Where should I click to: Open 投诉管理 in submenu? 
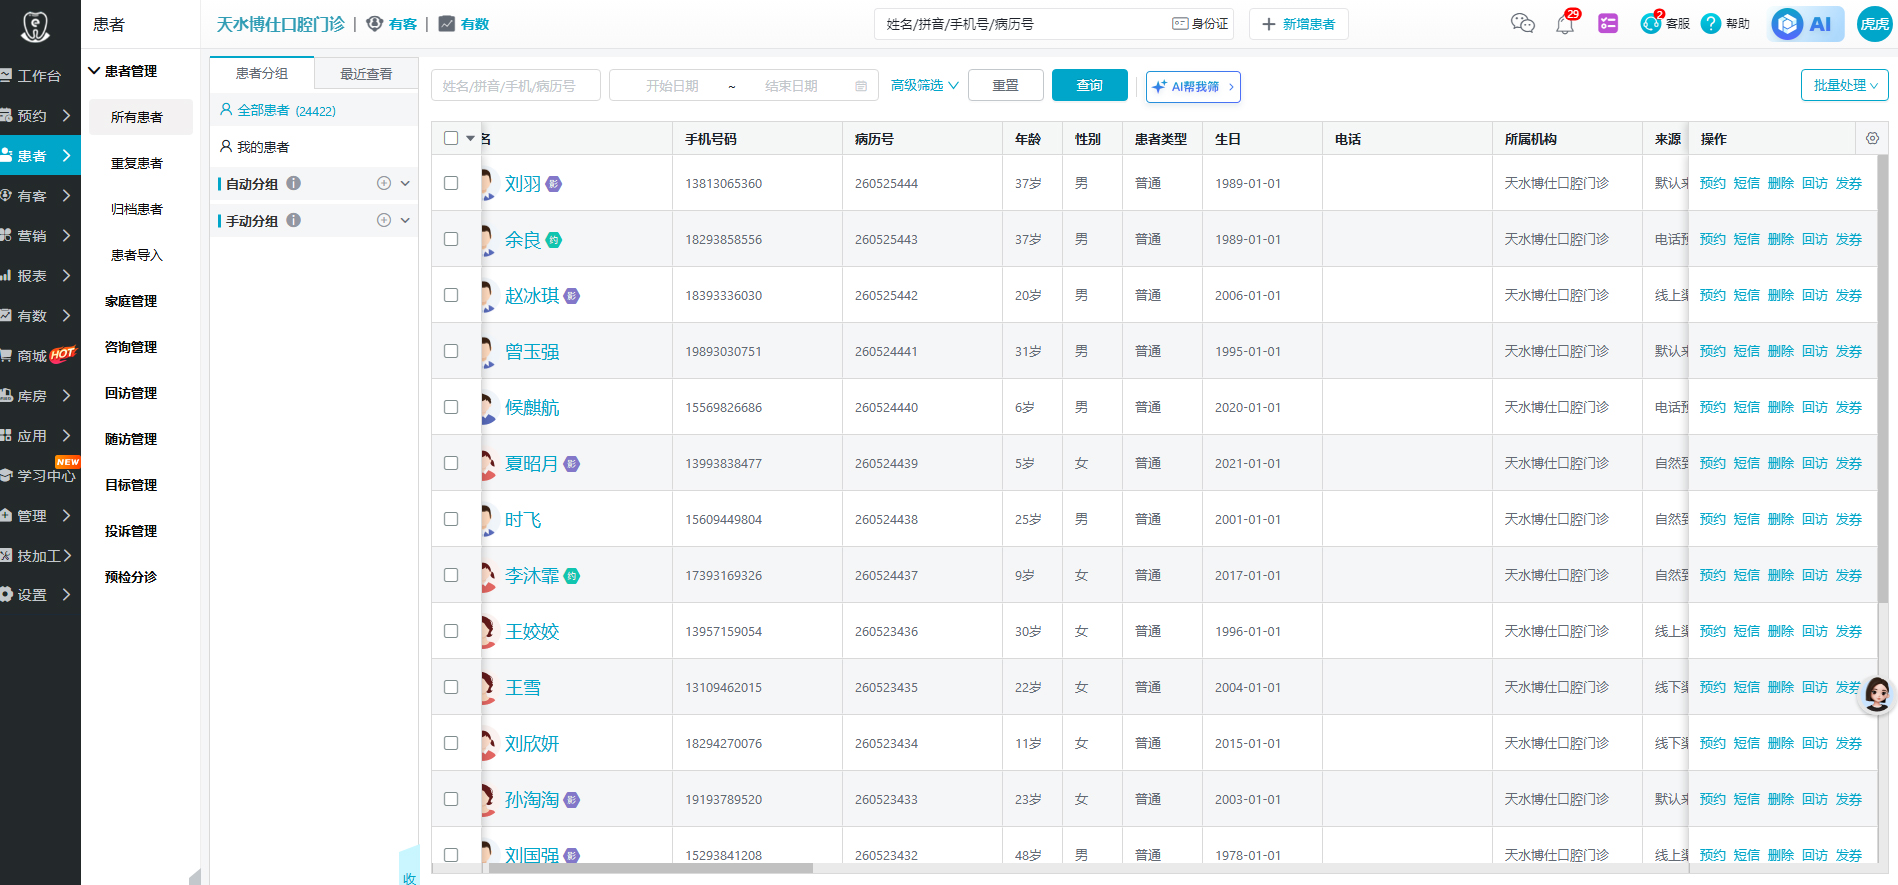[131, 531]
